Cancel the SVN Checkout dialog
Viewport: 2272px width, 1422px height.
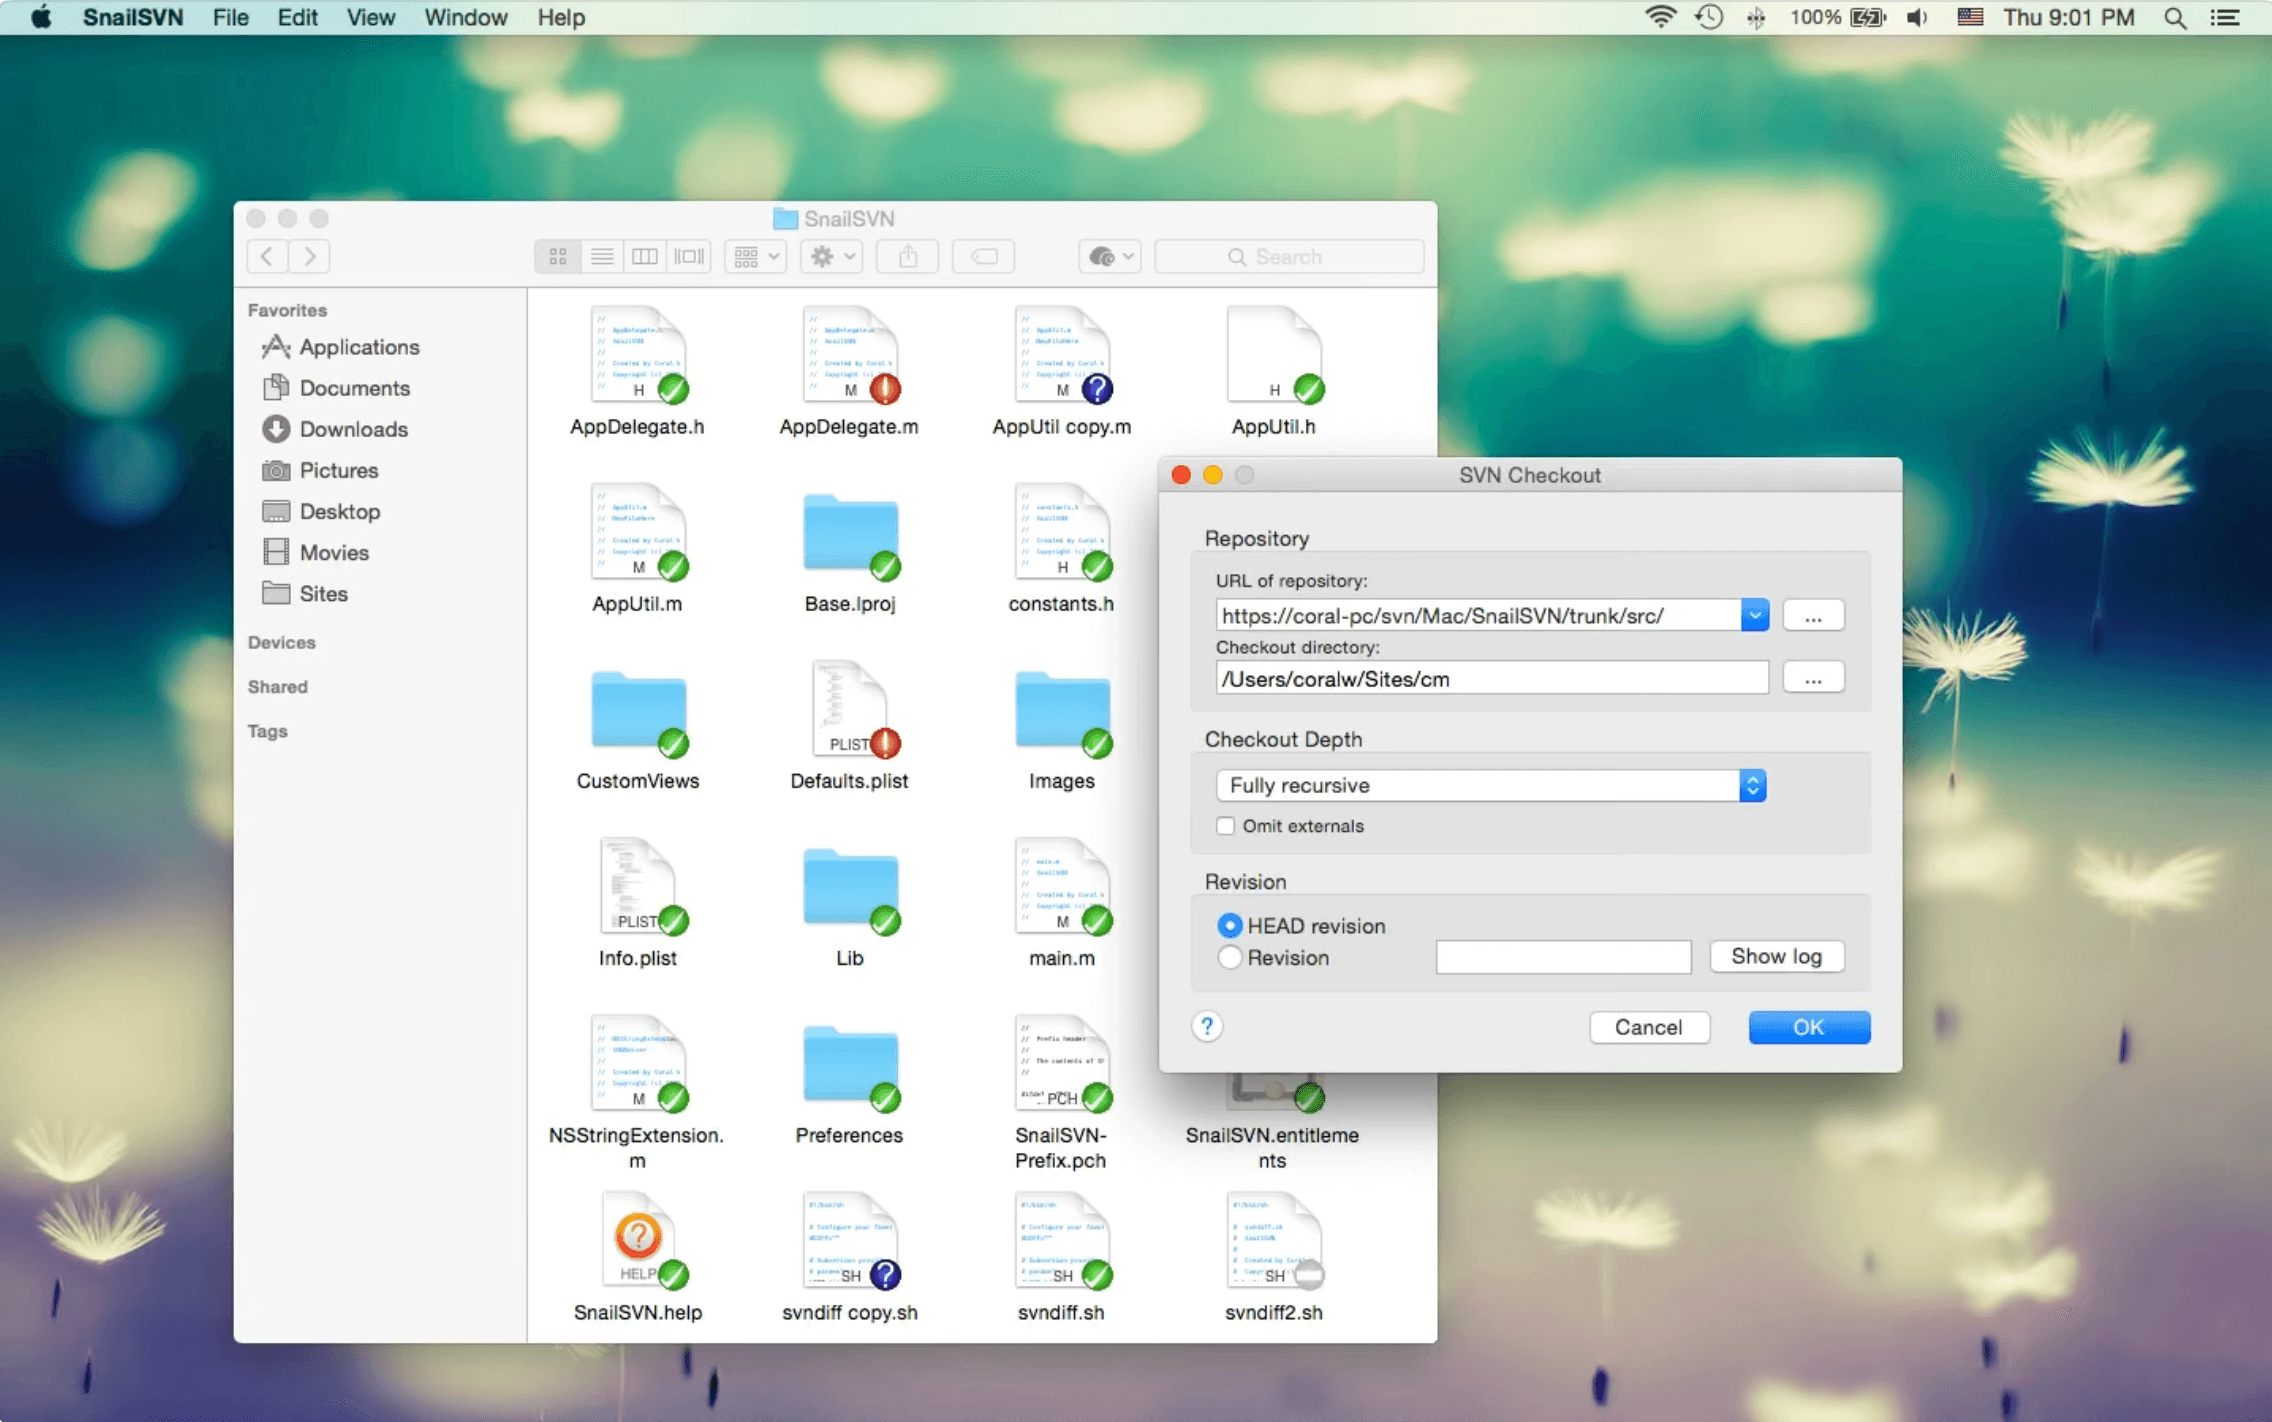coord(1649,1027)
